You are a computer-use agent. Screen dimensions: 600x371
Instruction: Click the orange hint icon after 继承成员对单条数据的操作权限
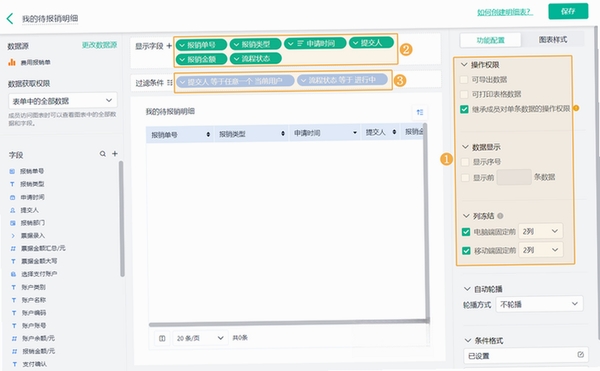(x=576, y=109)
